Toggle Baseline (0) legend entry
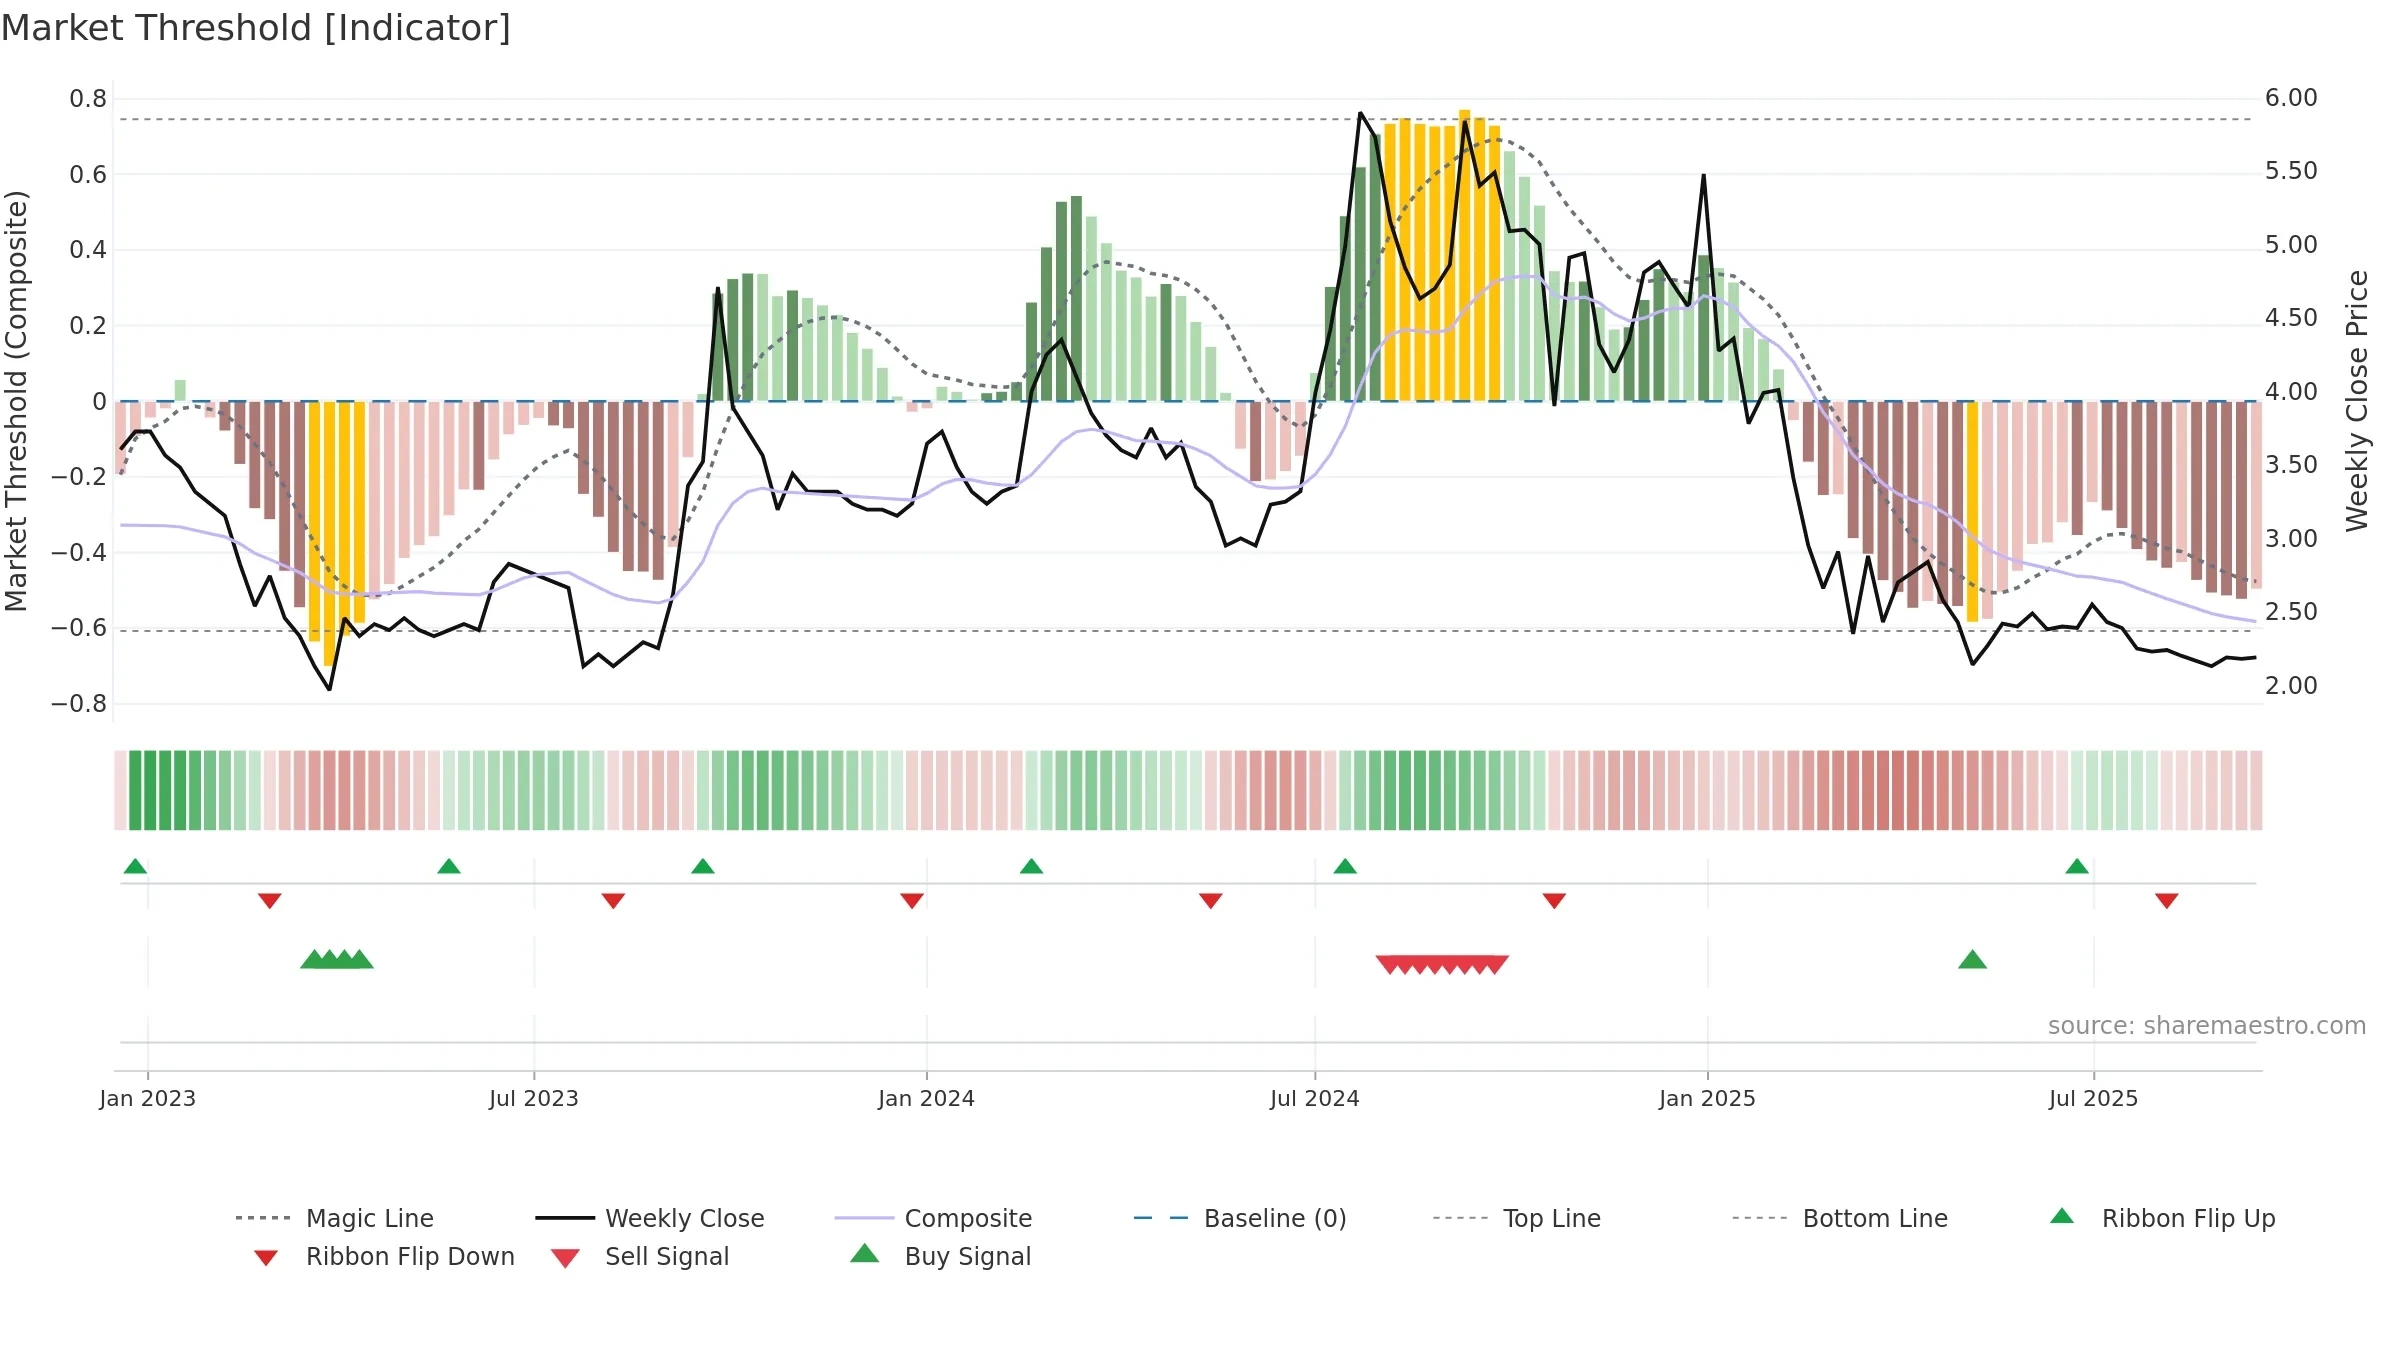The image size is (2400, 1350). point(1240,1218)
